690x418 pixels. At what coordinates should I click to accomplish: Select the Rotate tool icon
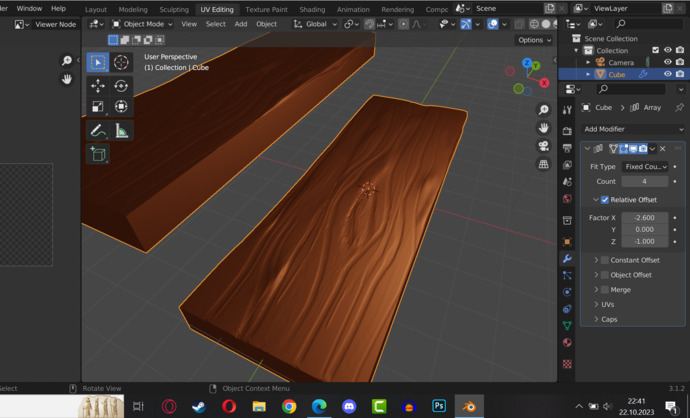click(x=121, y=86)
